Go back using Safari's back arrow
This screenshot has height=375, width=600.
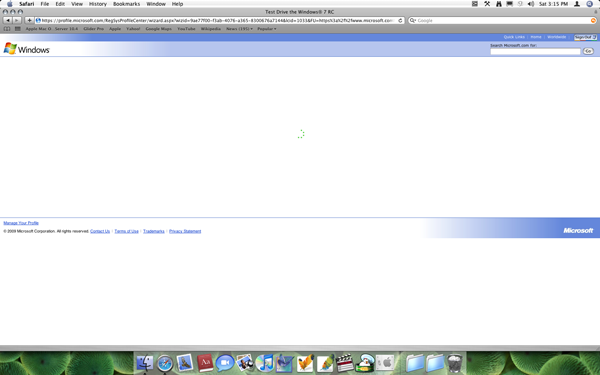pyautogui.click(x=8, y=20)
